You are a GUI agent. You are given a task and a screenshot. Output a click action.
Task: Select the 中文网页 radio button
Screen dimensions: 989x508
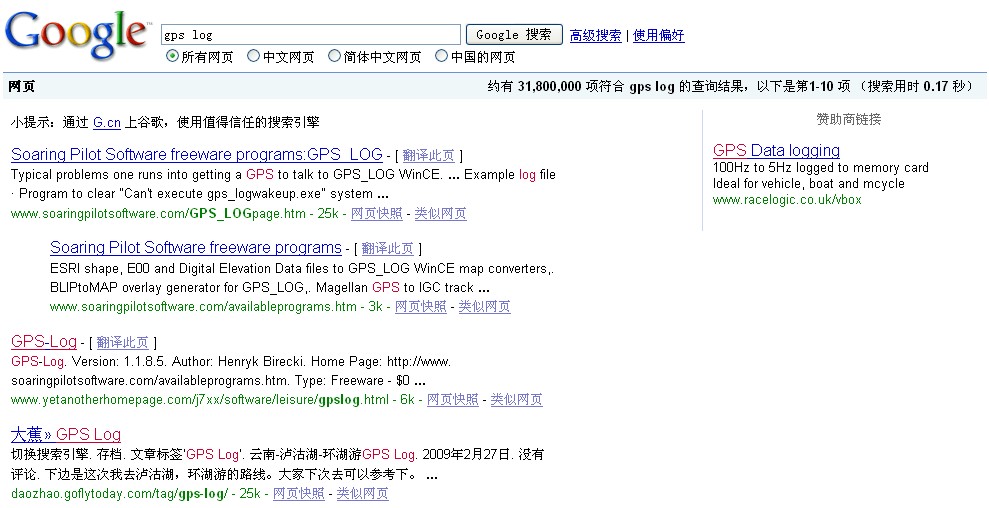254,56
